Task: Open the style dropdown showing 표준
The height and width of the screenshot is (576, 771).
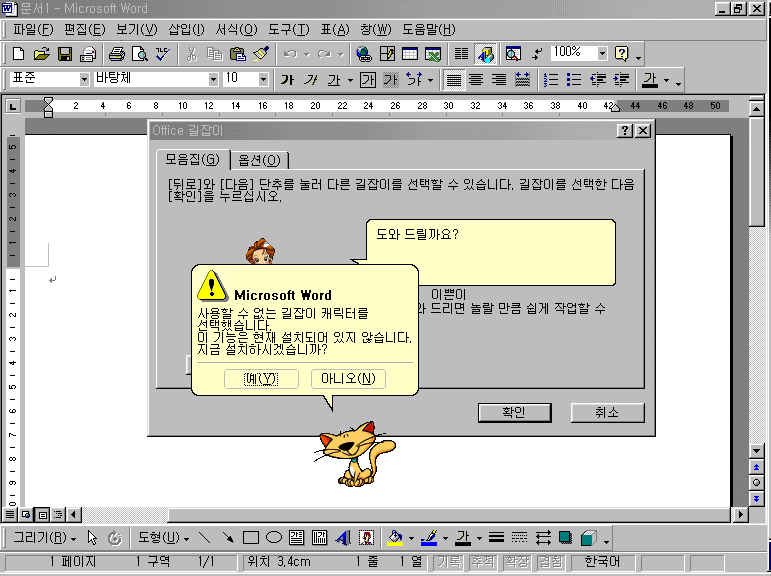Action: tap(84, 79)
